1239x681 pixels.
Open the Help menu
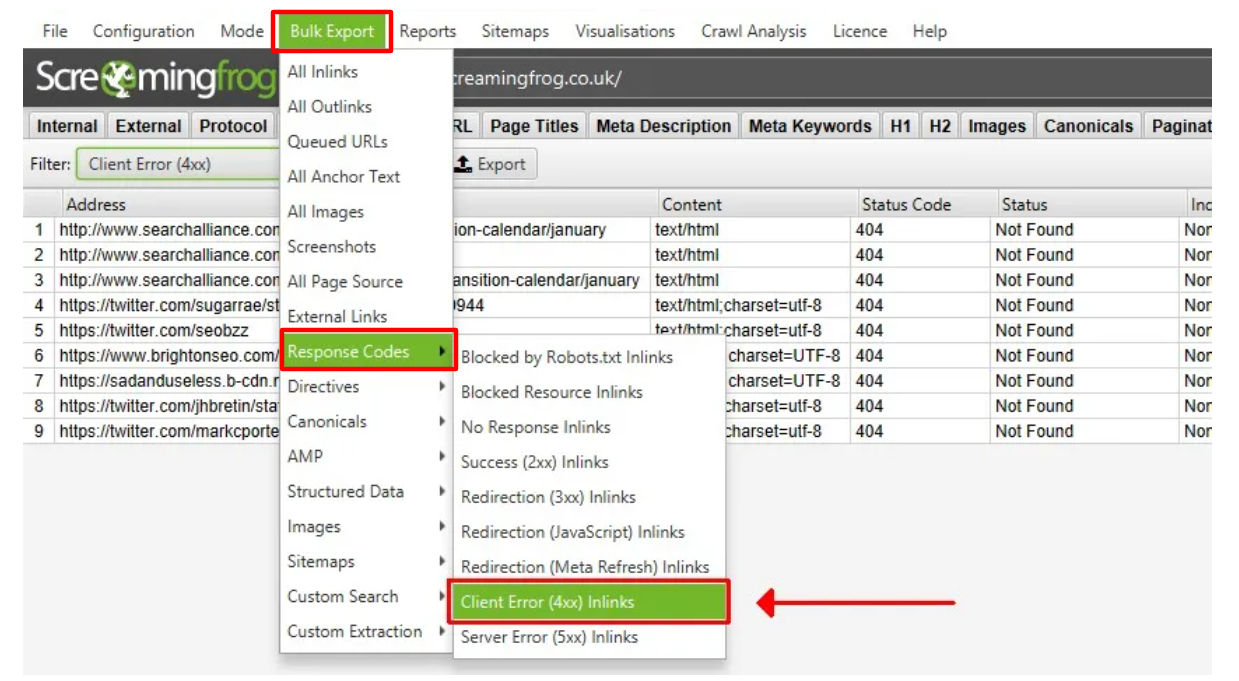coord(929,31)
